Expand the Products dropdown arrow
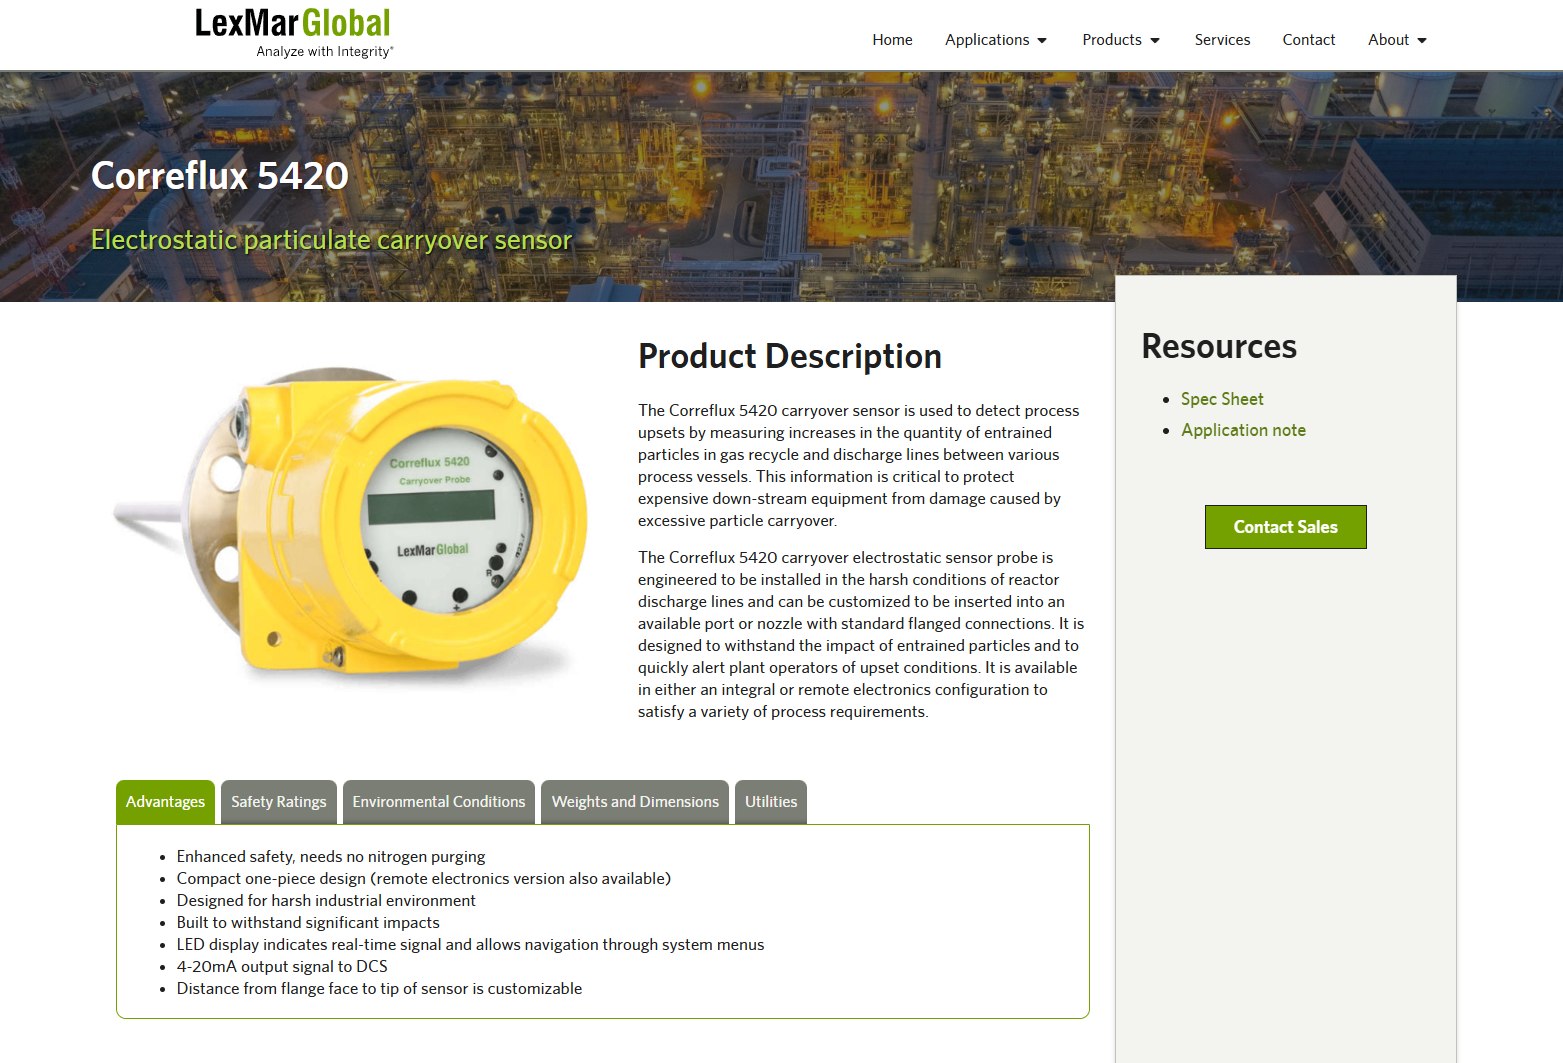The height and width of the screenshot is (1063, 1563). point(1155,41)
